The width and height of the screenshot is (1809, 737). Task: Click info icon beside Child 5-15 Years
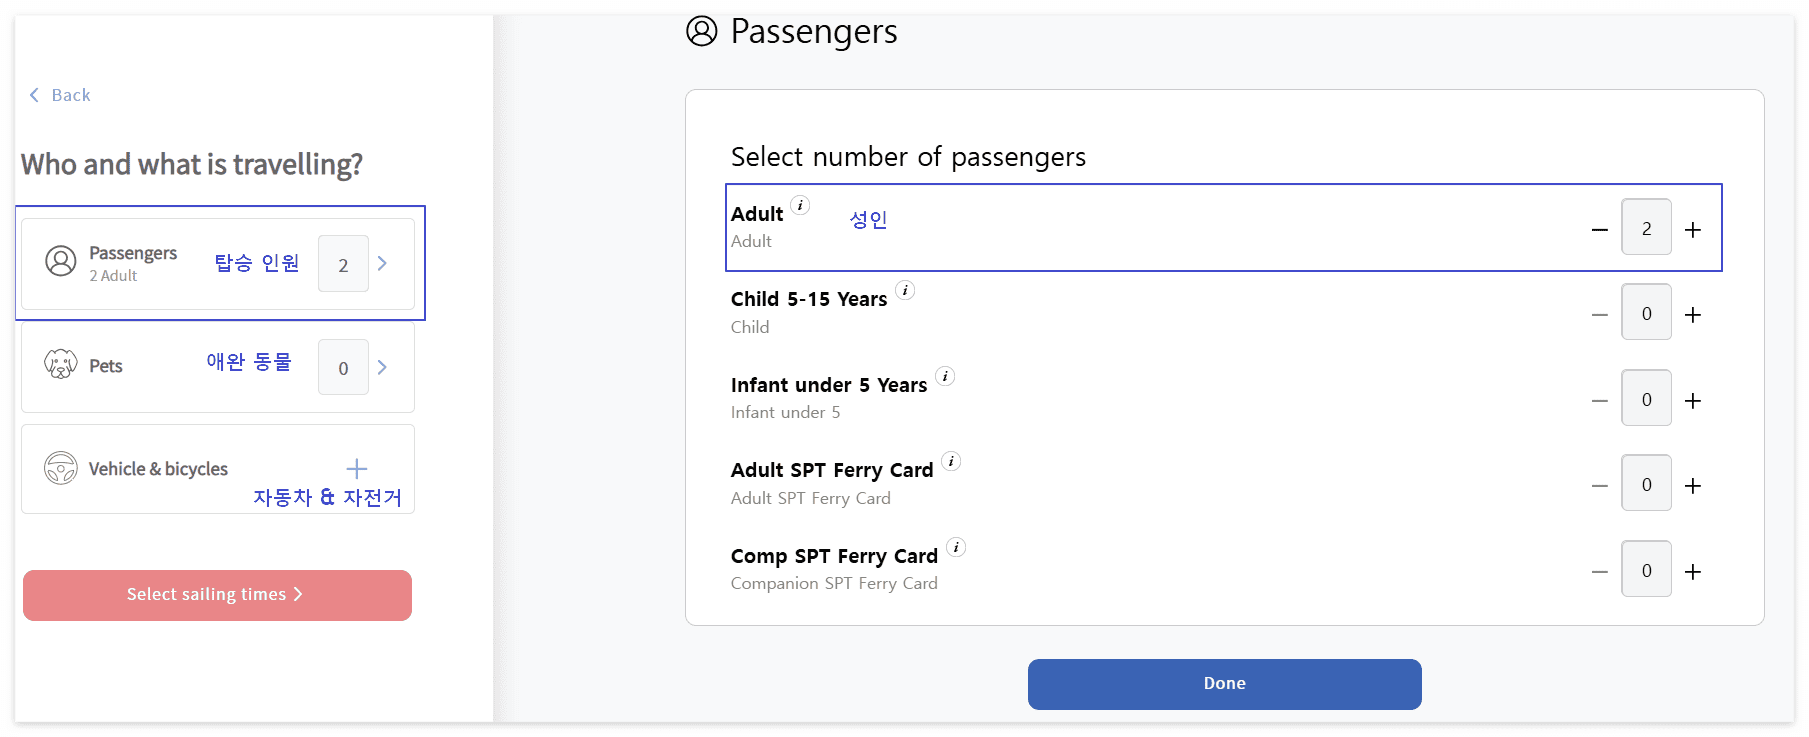tap(905, 291)
